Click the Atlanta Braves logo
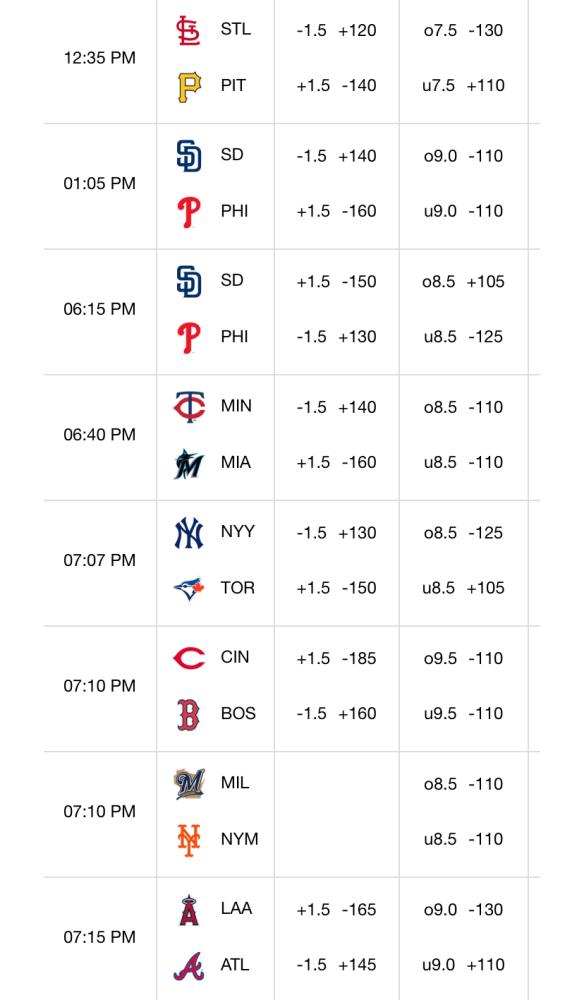Screen dimensions: 584x1000 coord(189,966)
